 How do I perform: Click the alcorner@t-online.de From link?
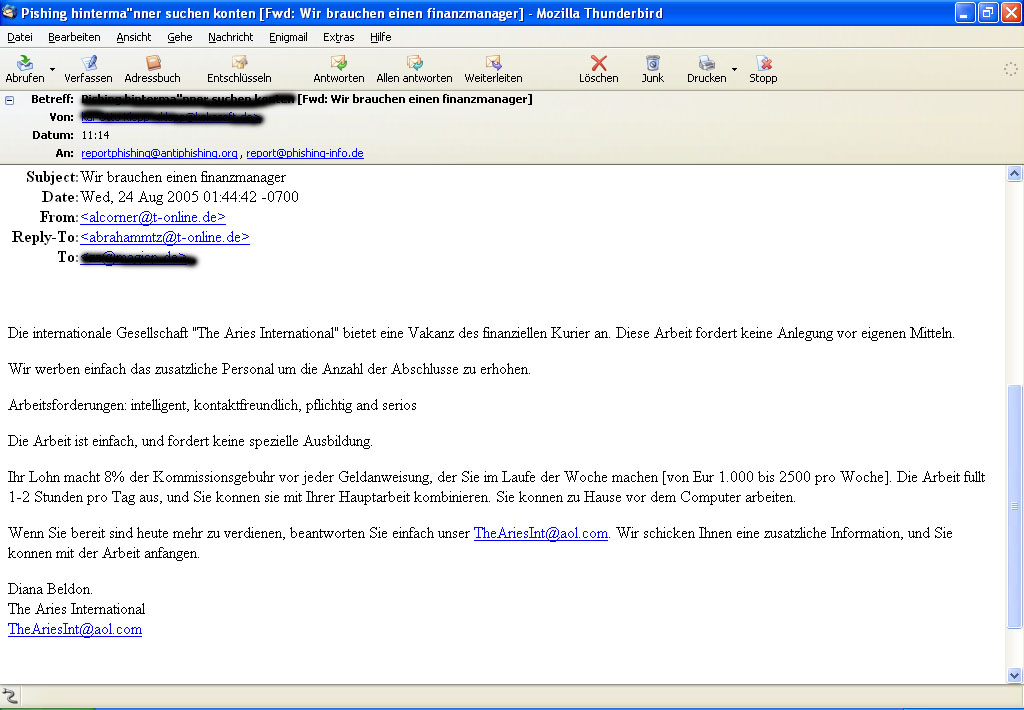(153, 217)
